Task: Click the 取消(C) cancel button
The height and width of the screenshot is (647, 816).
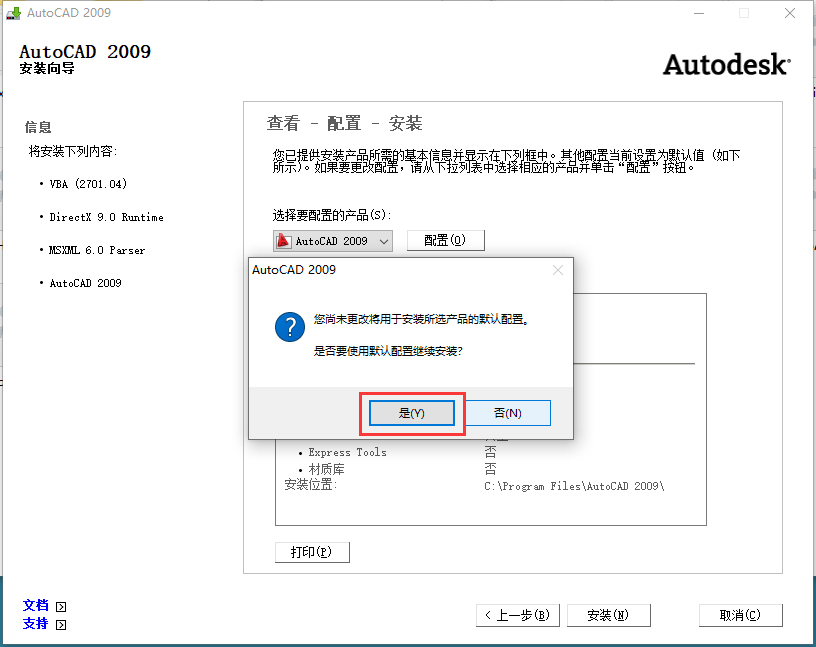Action: click(x=741, y=615)
